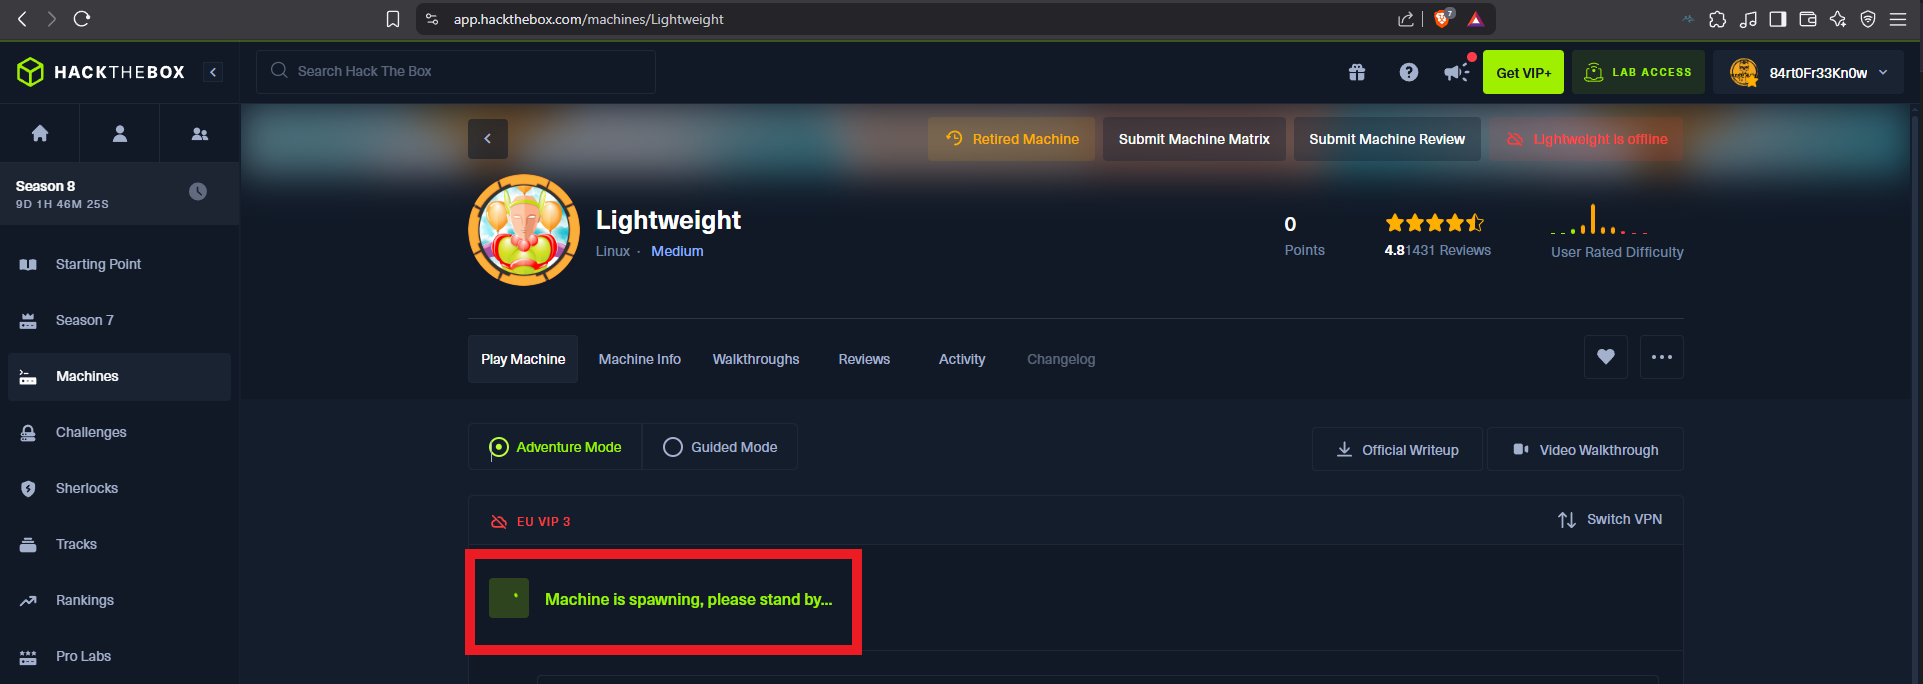Favorite the machine with heart icon
This screenshot has width=1923, height=684.
pos(1606,357)
